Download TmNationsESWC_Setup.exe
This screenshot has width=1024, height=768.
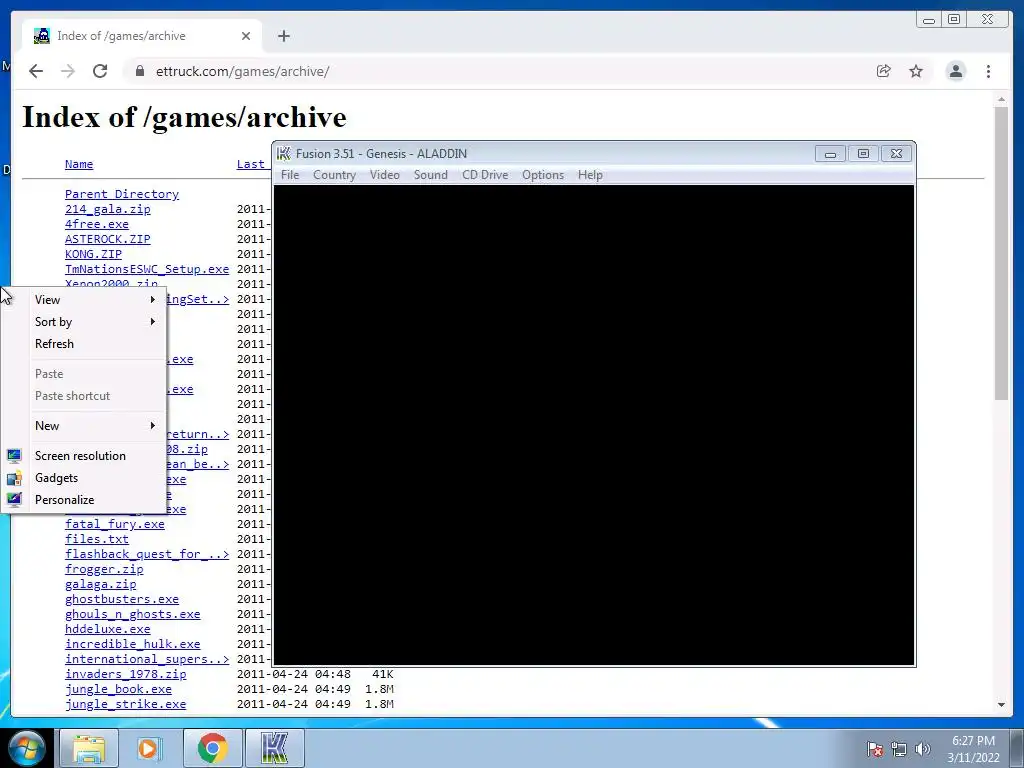click(147, 269)
